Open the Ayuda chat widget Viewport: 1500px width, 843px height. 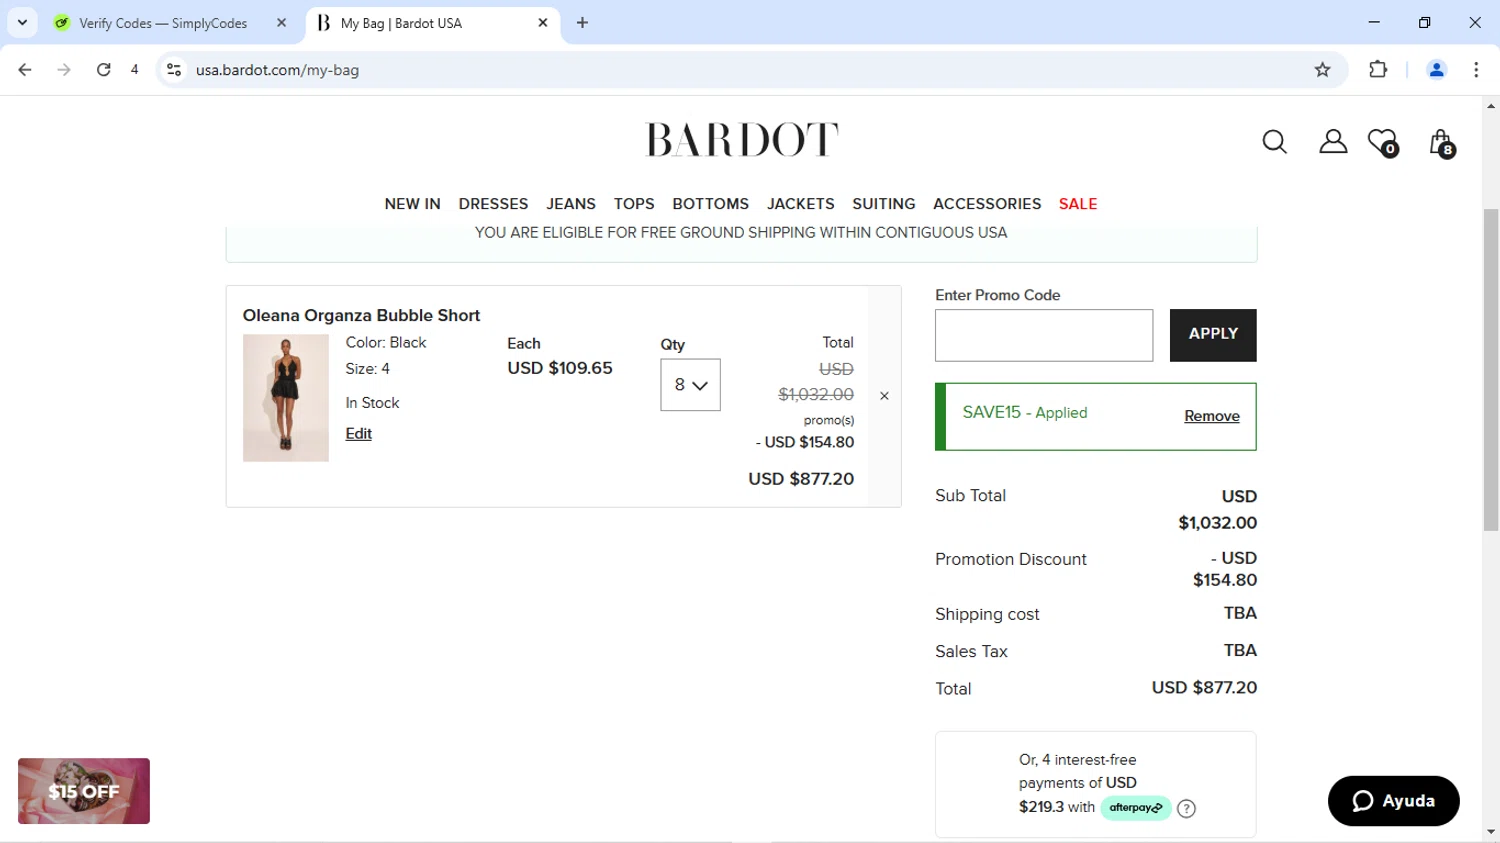[1393, 801]
